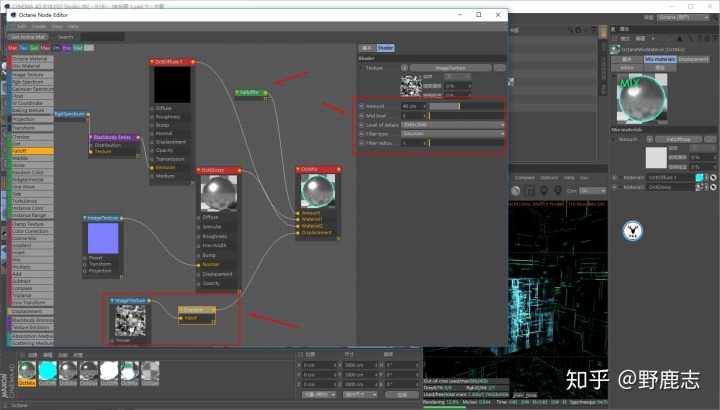Select Displacement entry in node list
720x410 pixels.
click(x=31, y=311)
